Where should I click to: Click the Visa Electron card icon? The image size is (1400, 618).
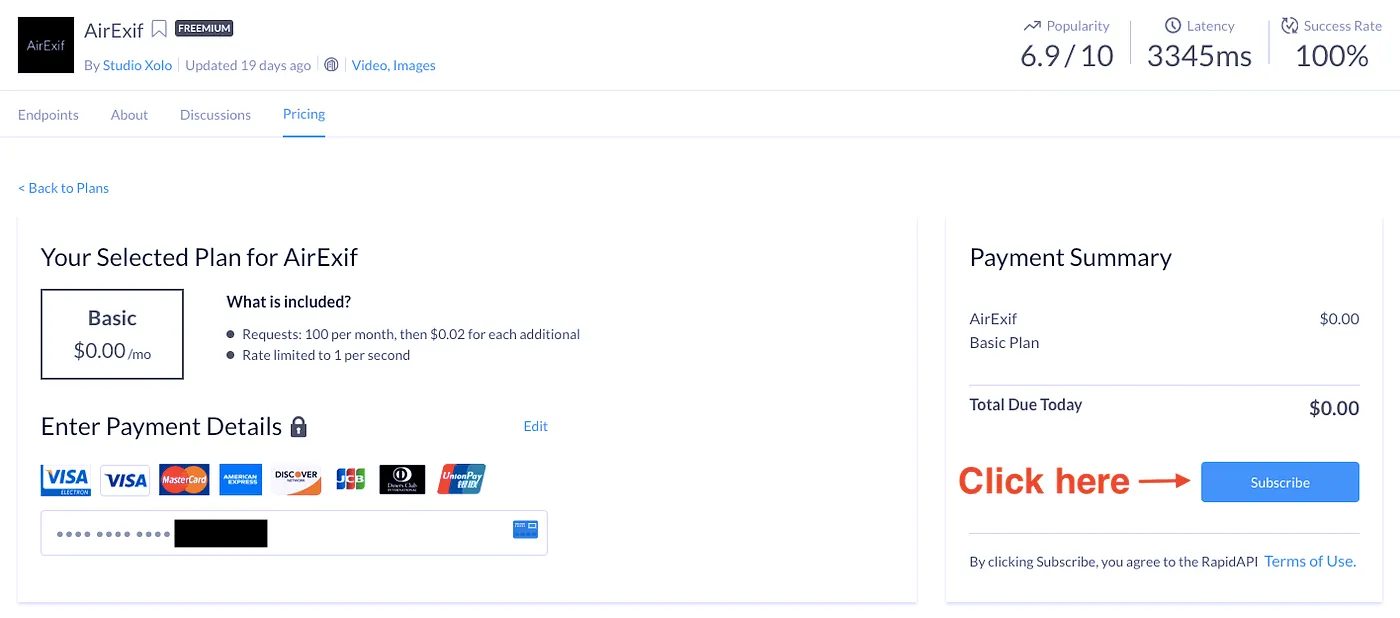coord(66,480)
